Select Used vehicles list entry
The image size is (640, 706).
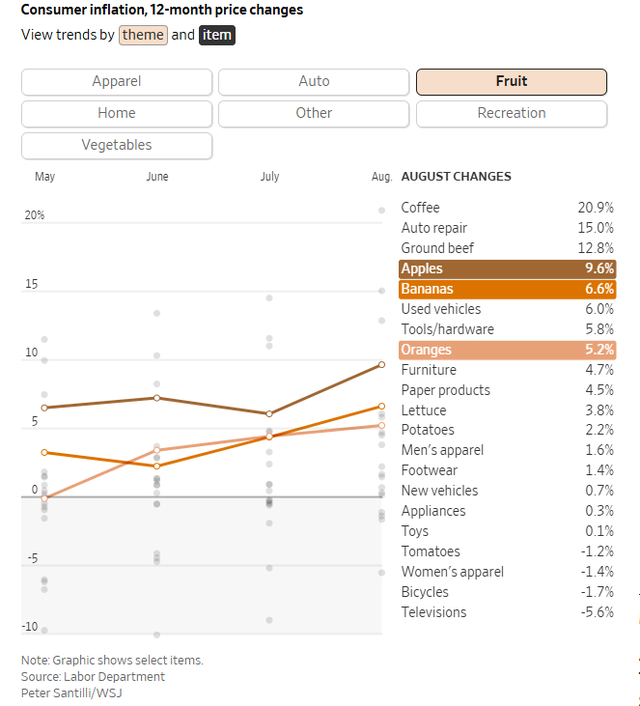507,310
